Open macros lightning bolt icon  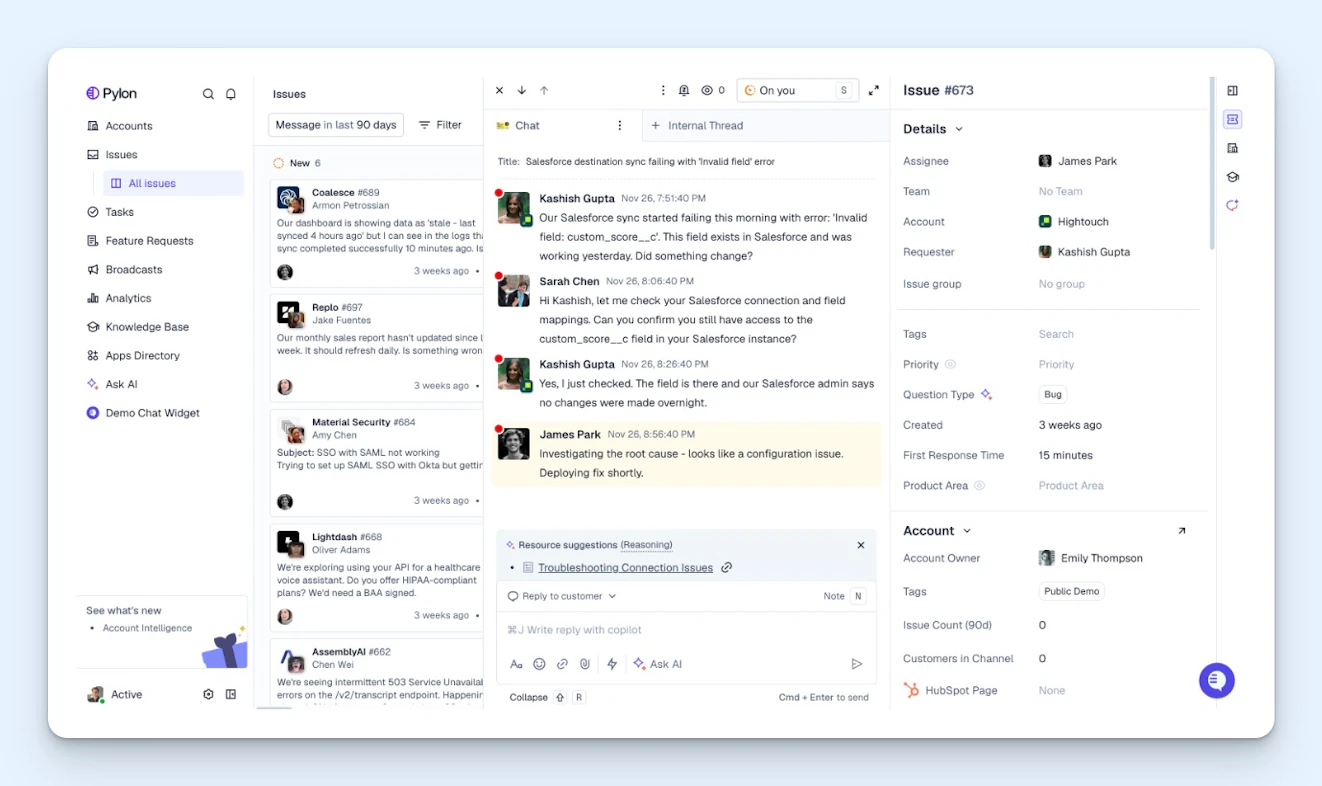[x=612, y=664]
